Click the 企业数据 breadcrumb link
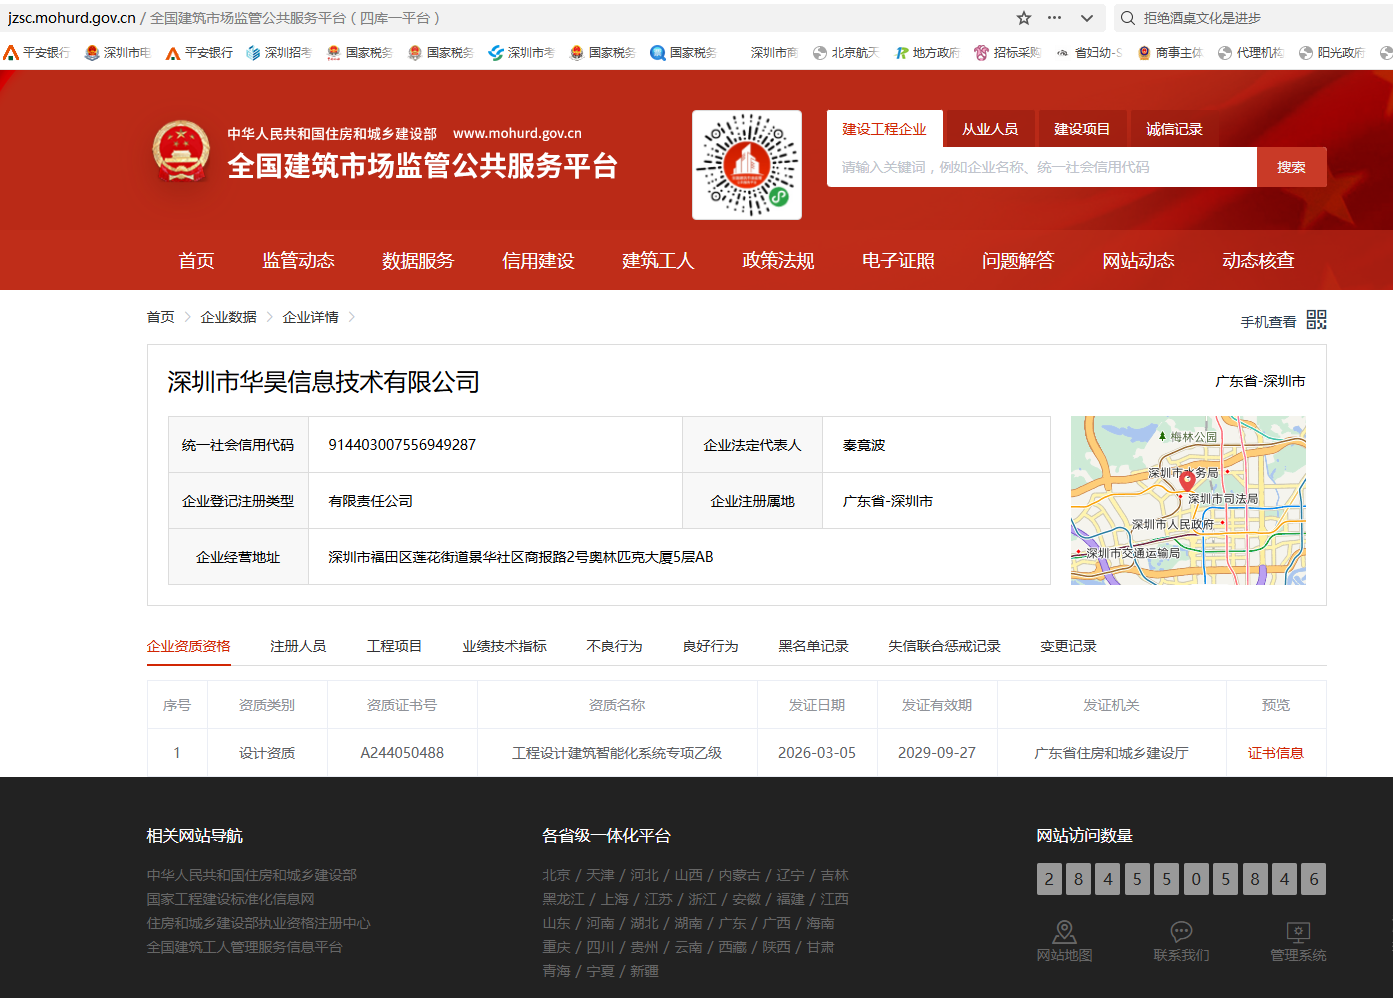 [x=229, y=317]
